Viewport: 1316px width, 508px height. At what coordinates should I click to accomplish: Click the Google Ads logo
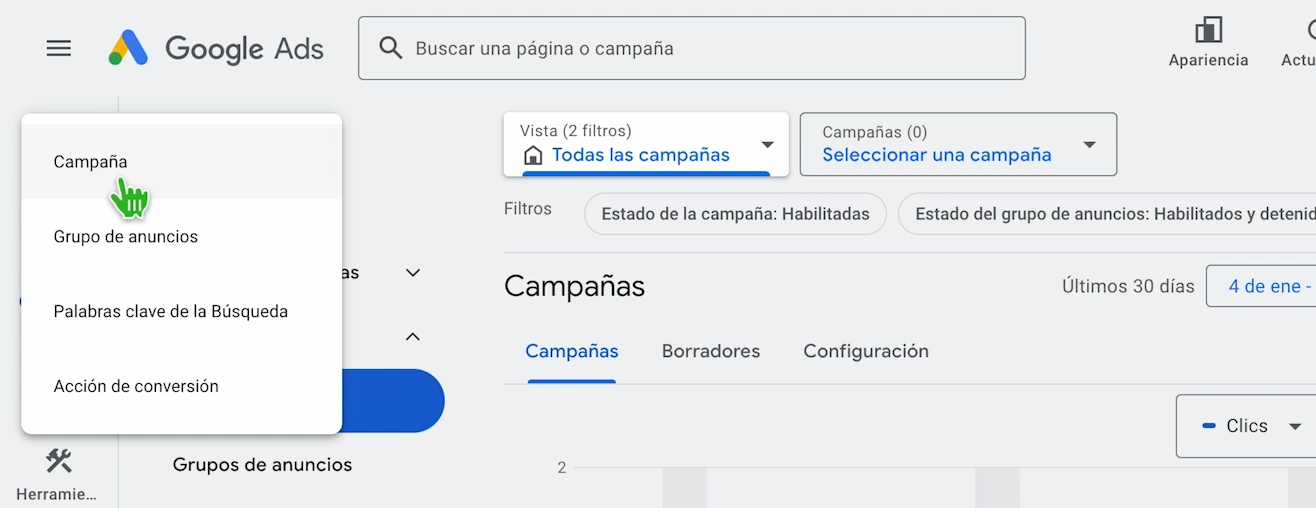(x=216, y=48)
